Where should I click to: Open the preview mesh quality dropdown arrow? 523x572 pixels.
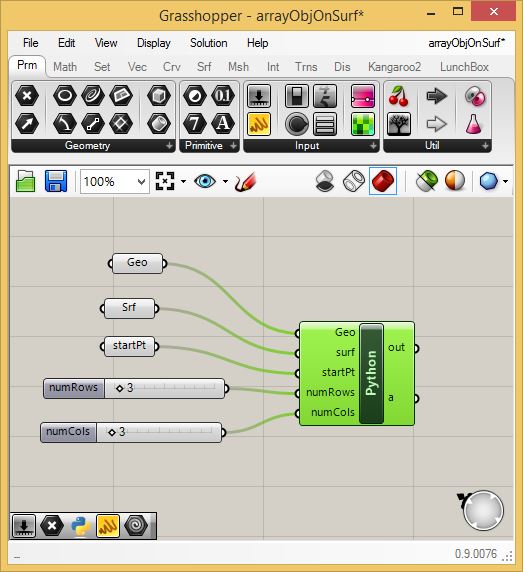tap(505, 181)
